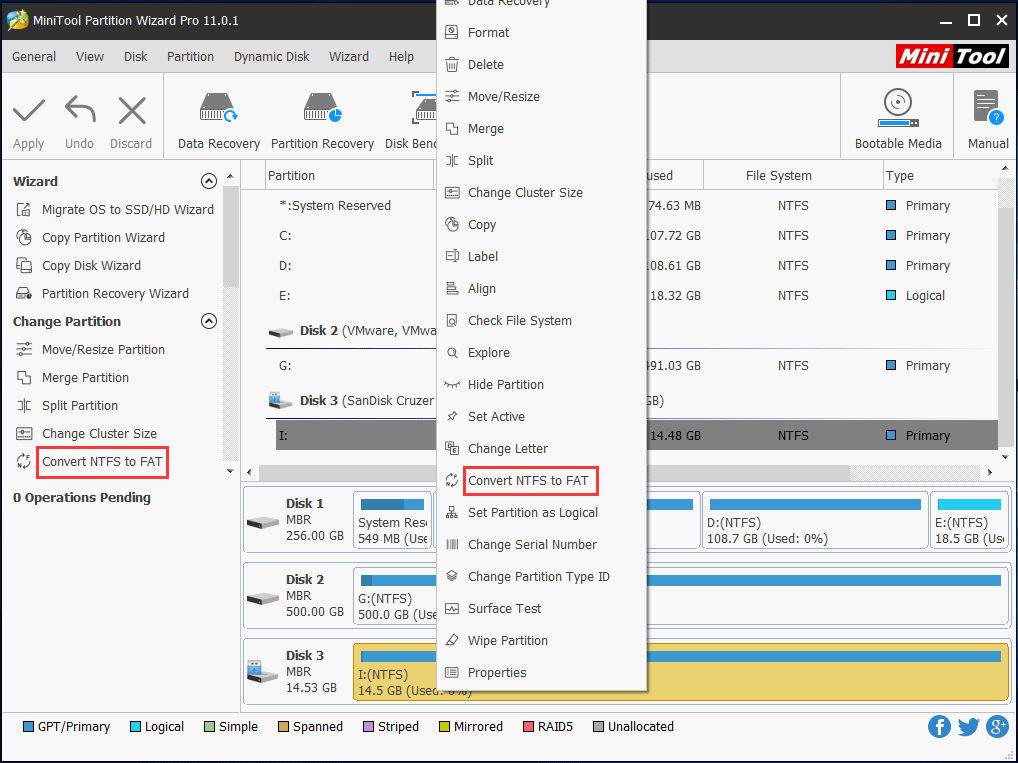Open the Twitter share icon

(x=968, y=726)
